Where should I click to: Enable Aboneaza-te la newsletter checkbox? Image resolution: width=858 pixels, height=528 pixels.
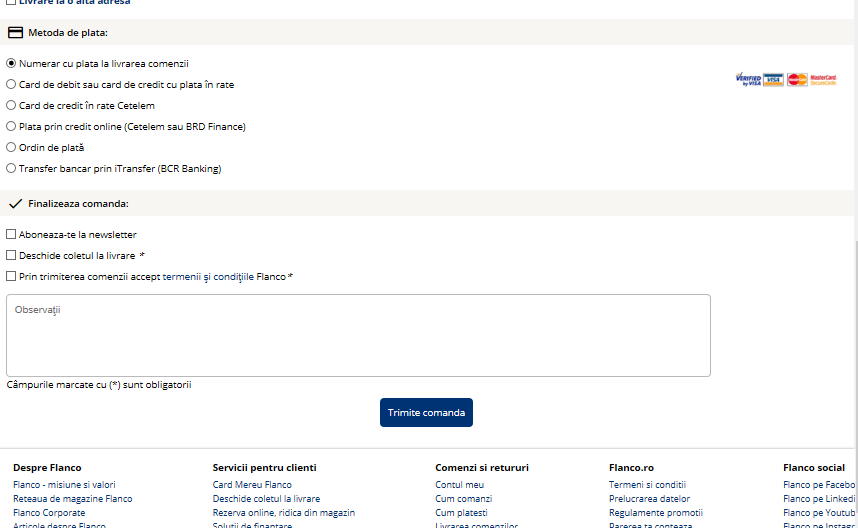tap(11, 235)
